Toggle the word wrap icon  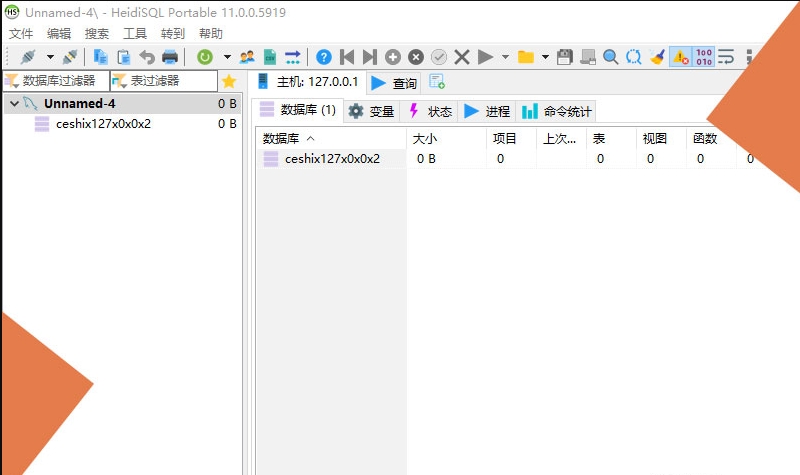point(726,57)
